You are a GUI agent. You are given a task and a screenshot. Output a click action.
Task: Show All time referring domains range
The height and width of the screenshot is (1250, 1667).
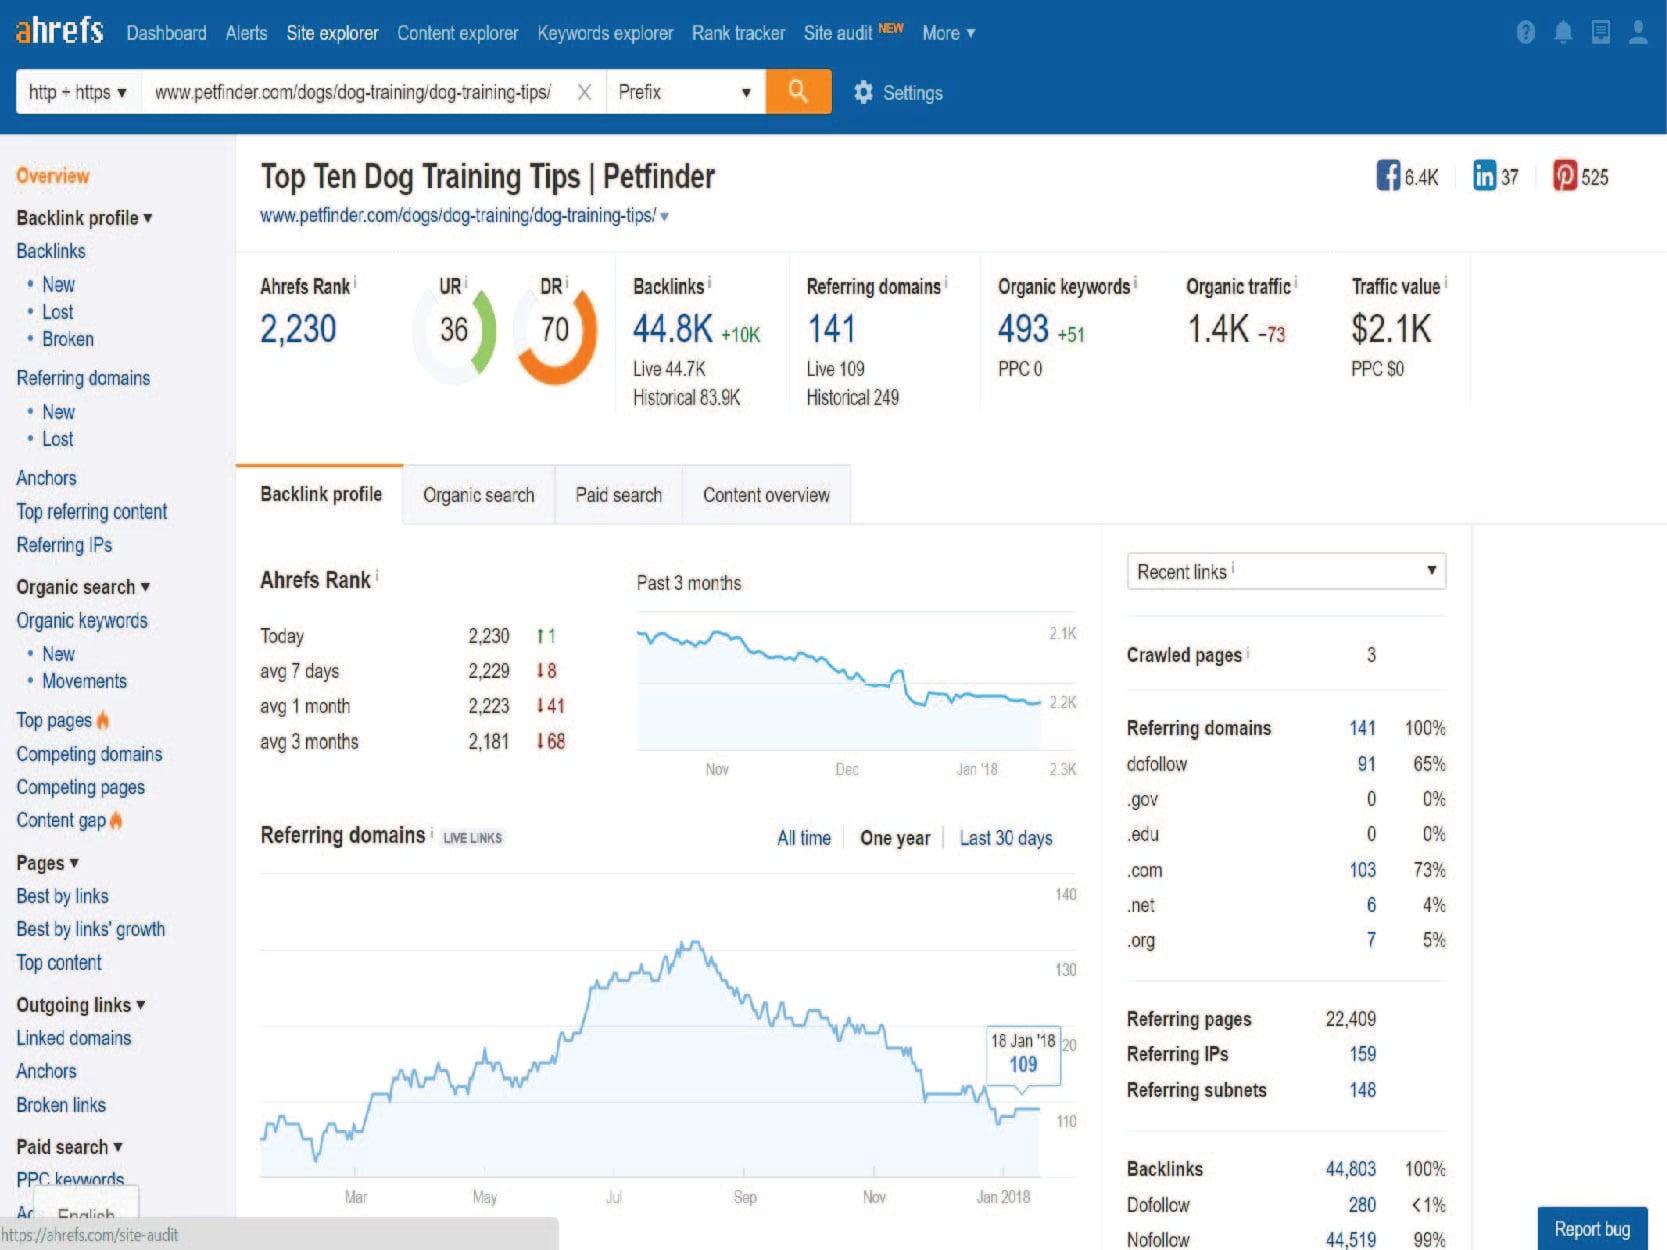[x=804, y=838]
